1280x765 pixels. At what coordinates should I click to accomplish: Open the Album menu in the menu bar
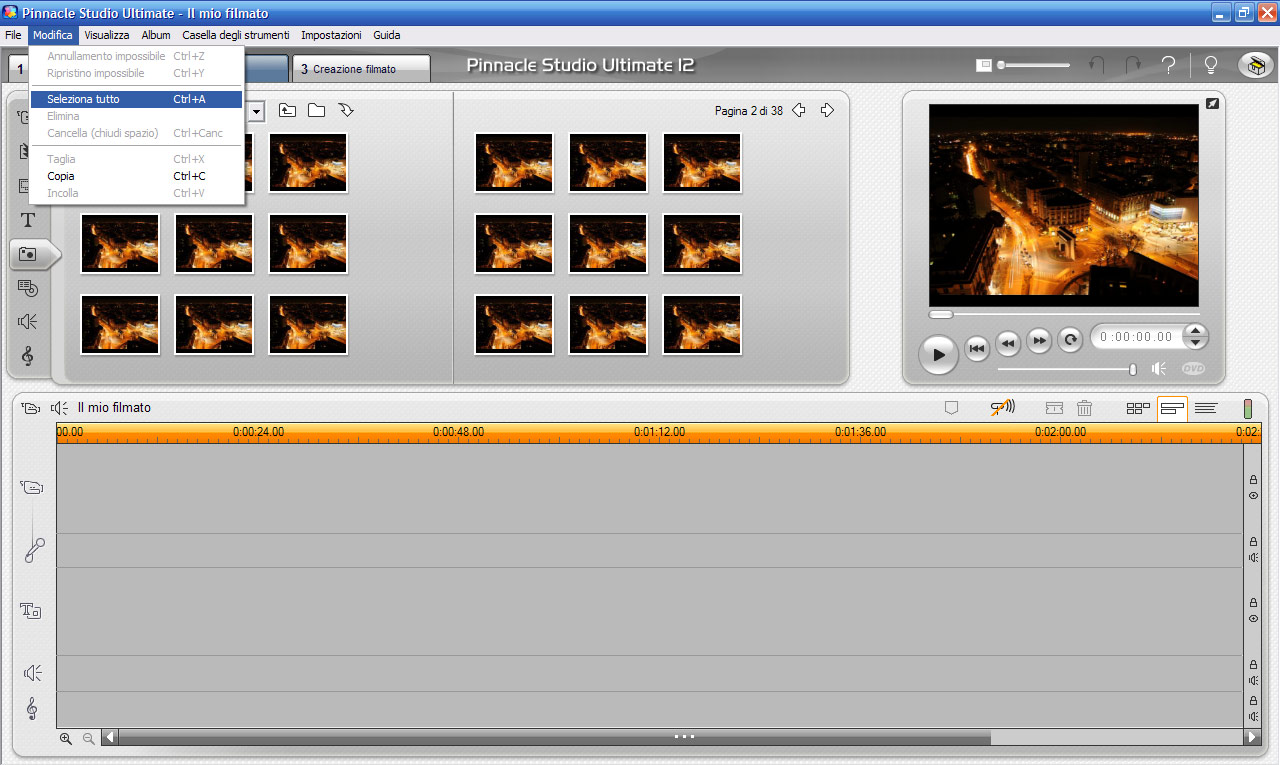point(156,35)
